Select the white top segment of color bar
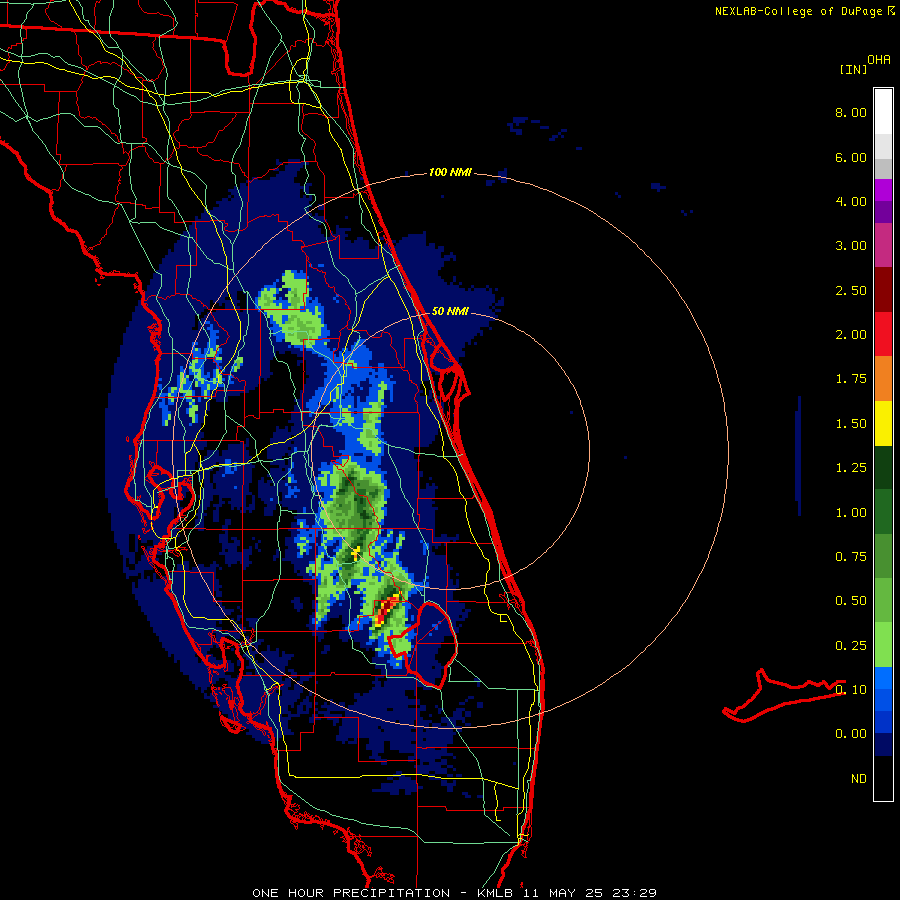 (x=883, y=111)
